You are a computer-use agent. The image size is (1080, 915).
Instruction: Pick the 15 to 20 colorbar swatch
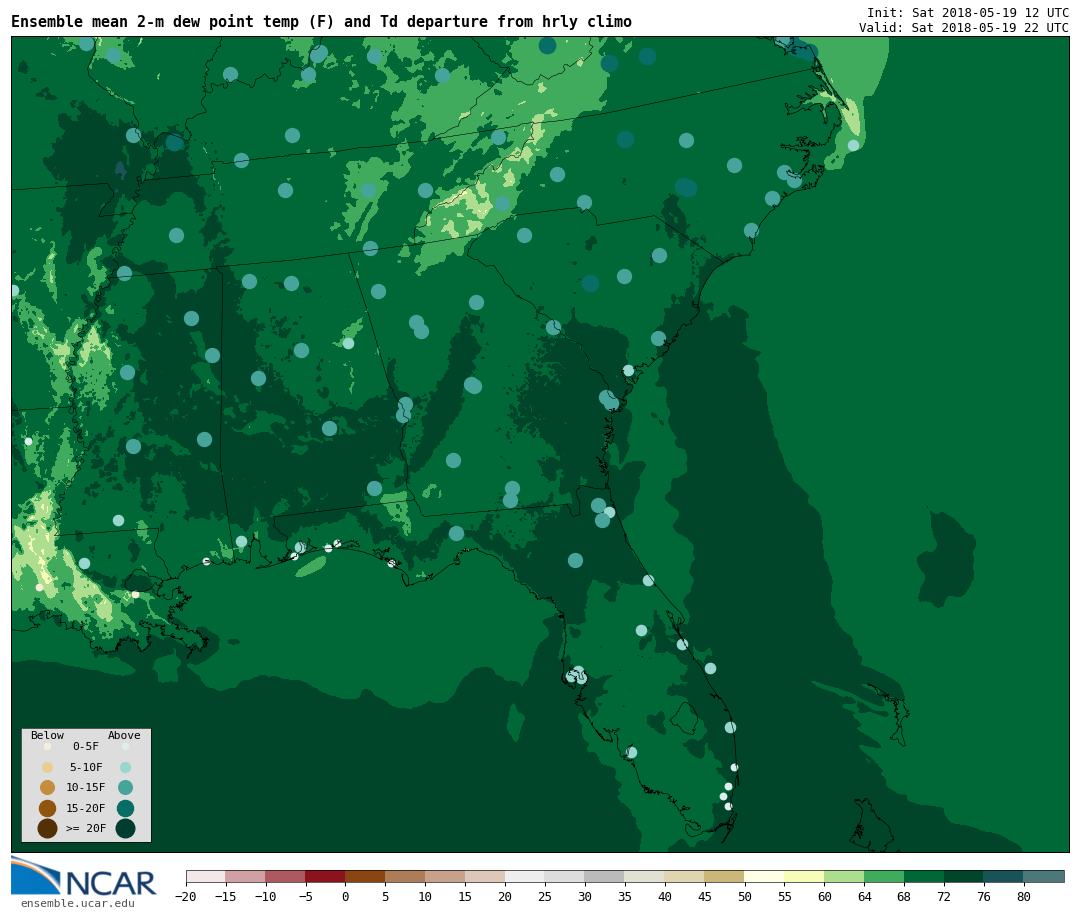486,876
